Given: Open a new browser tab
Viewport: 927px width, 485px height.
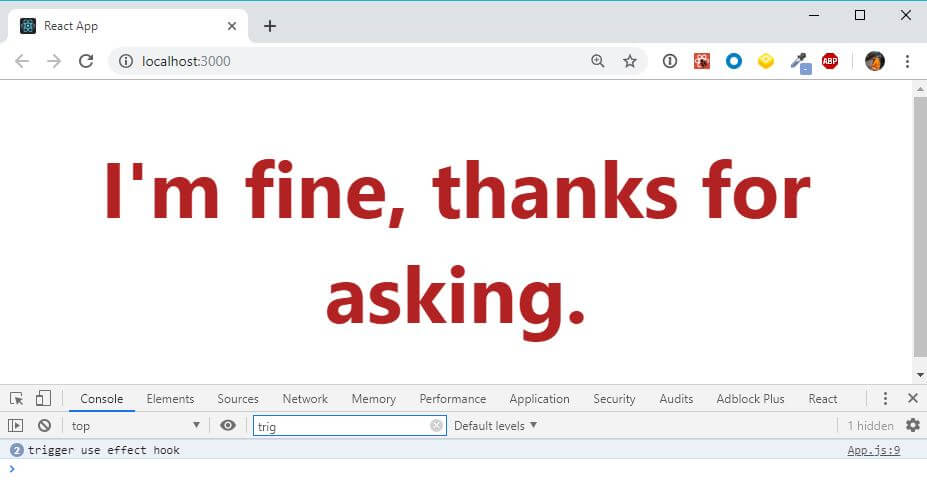Looking at the screenshot, I should 270,26.
